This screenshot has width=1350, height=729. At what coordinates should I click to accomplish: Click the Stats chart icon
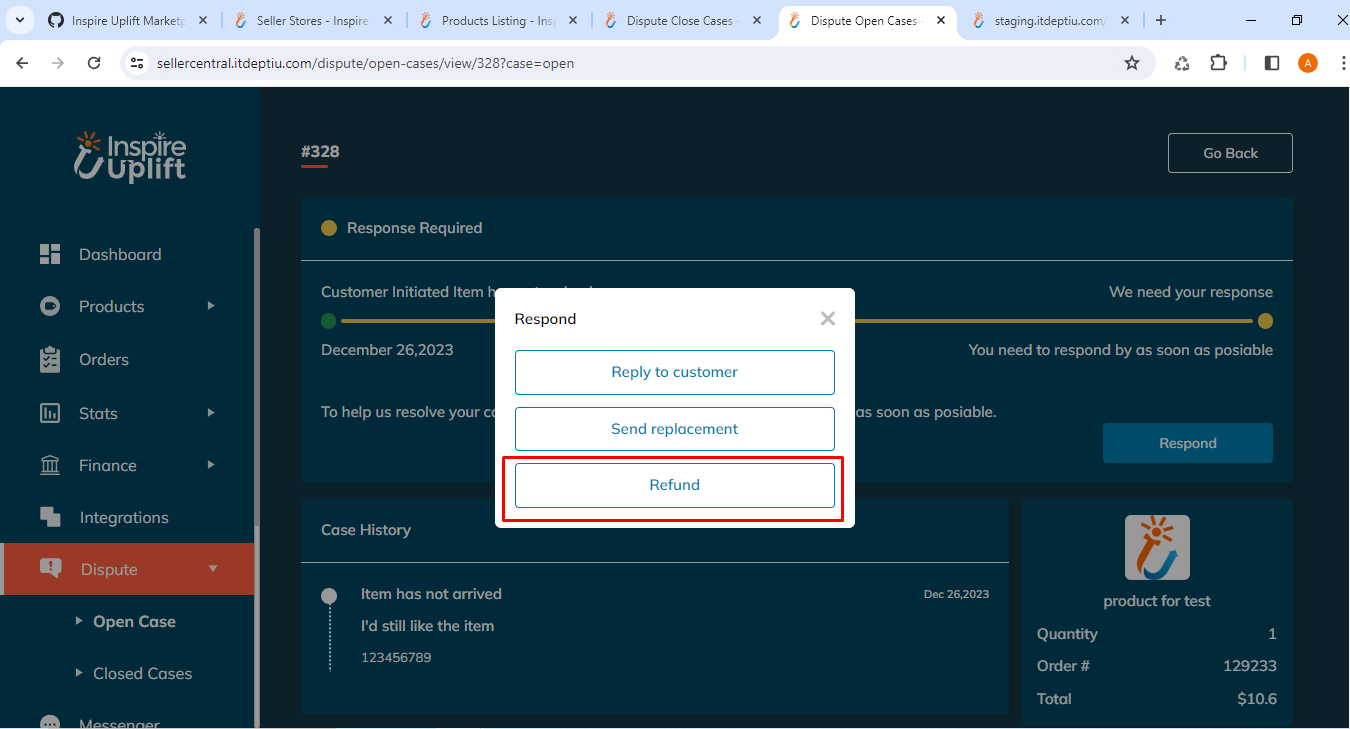click(x=50, y=413)
